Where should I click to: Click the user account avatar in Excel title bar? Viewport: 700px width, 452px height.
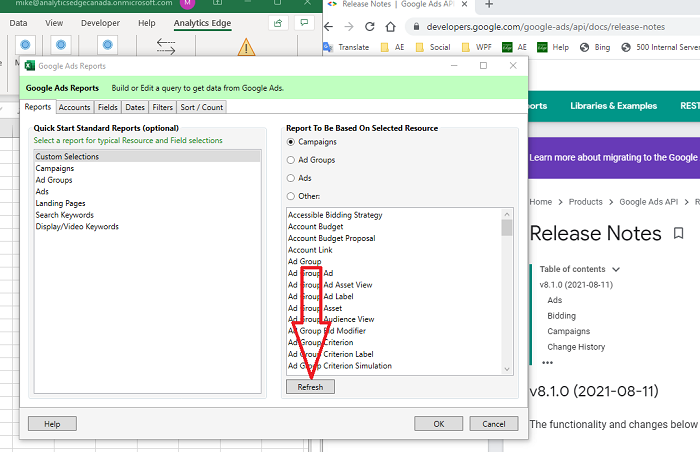pyautogui.click(x=188, y=3)
